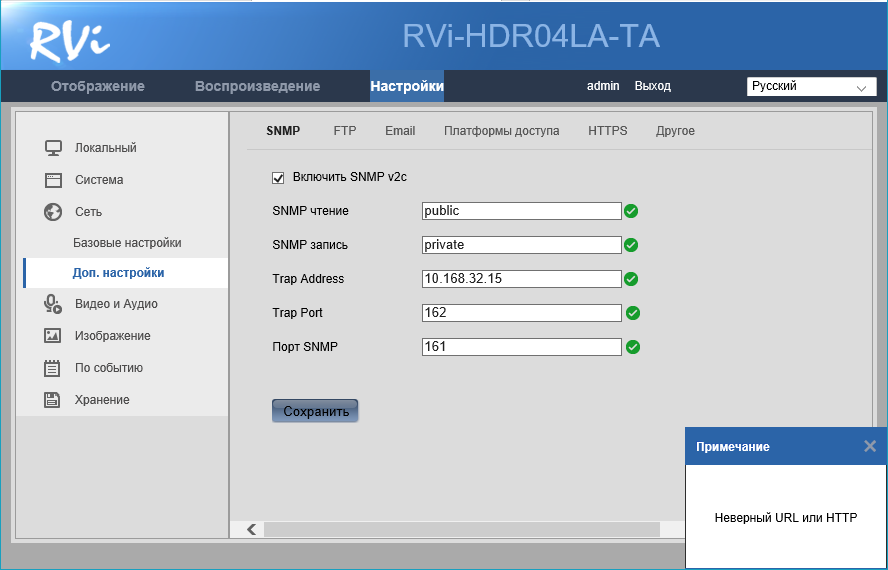Click the 'Неверный URL или HTTP' message
Viewport: 888px width, 570px height.
(x=785, y=517)
